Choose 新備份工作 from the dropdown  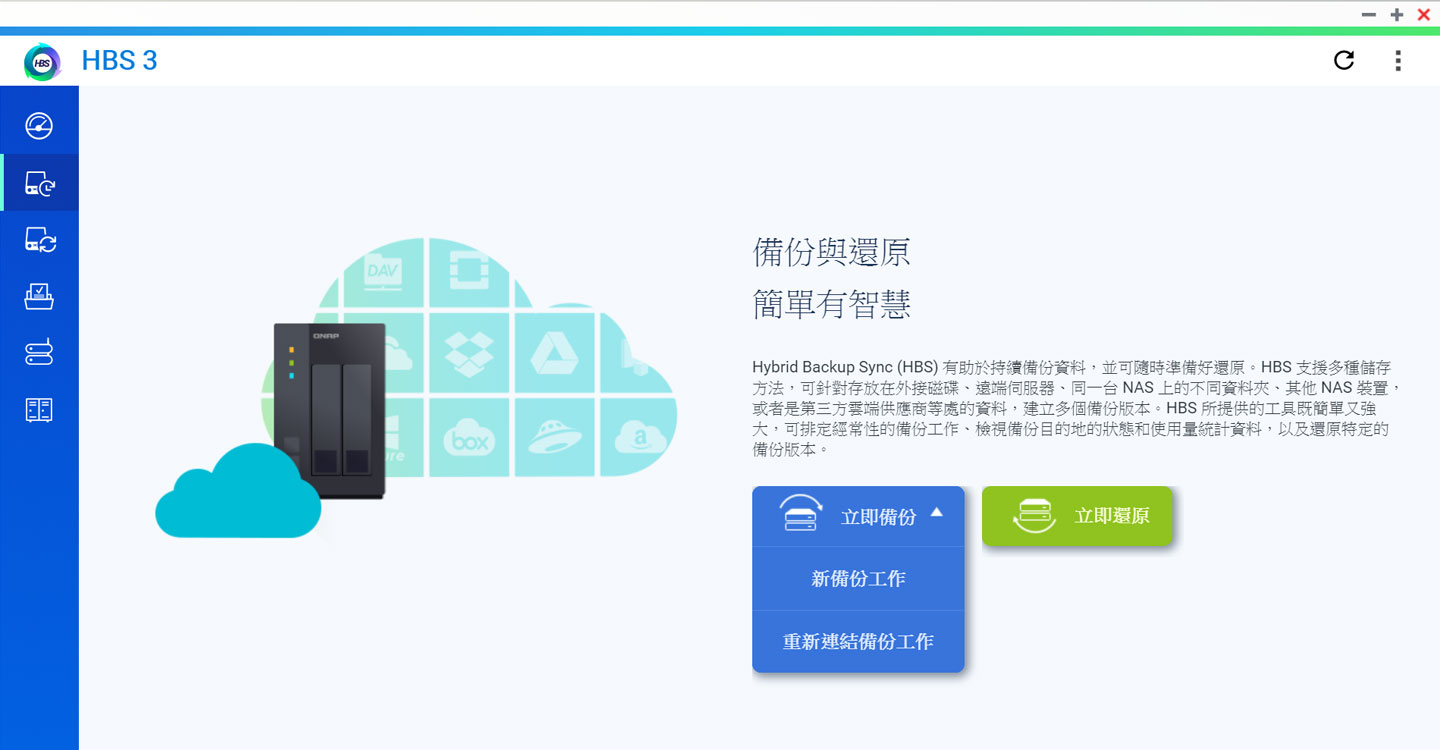858,579
